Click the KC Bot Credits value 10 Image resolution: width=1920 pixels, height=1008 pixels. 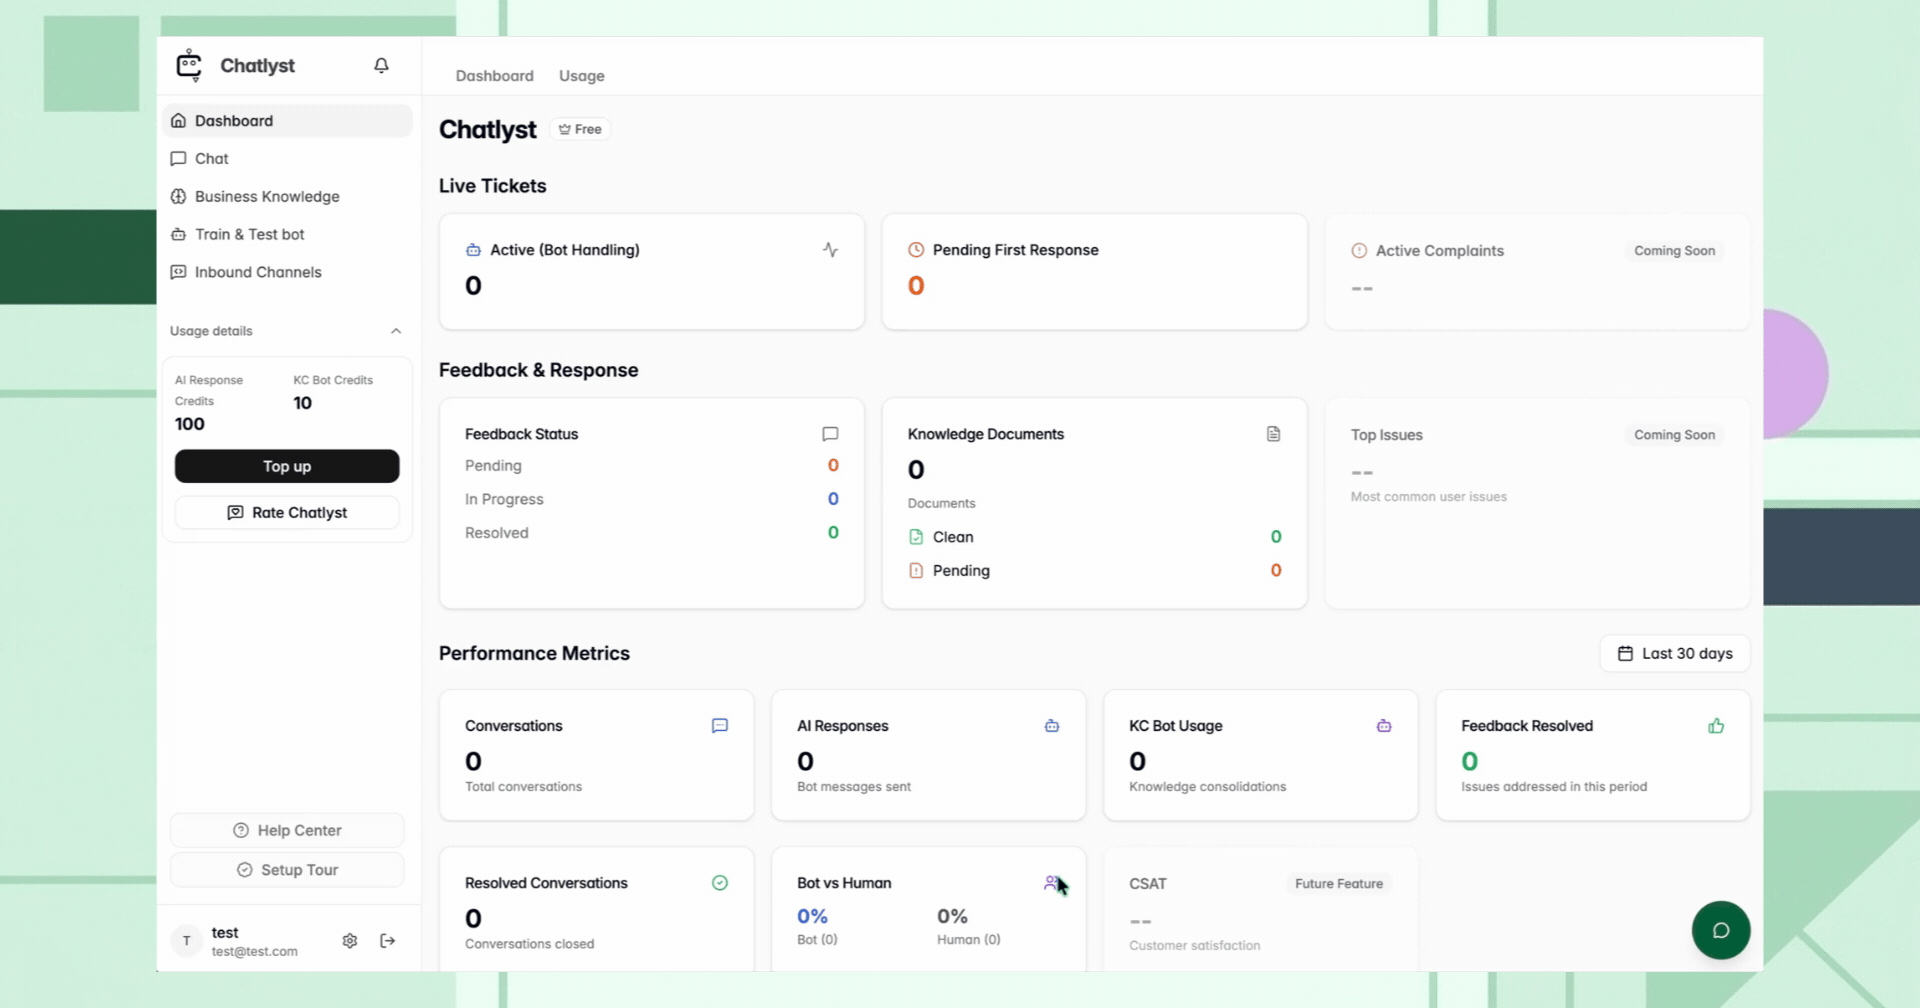click(302, 403)
